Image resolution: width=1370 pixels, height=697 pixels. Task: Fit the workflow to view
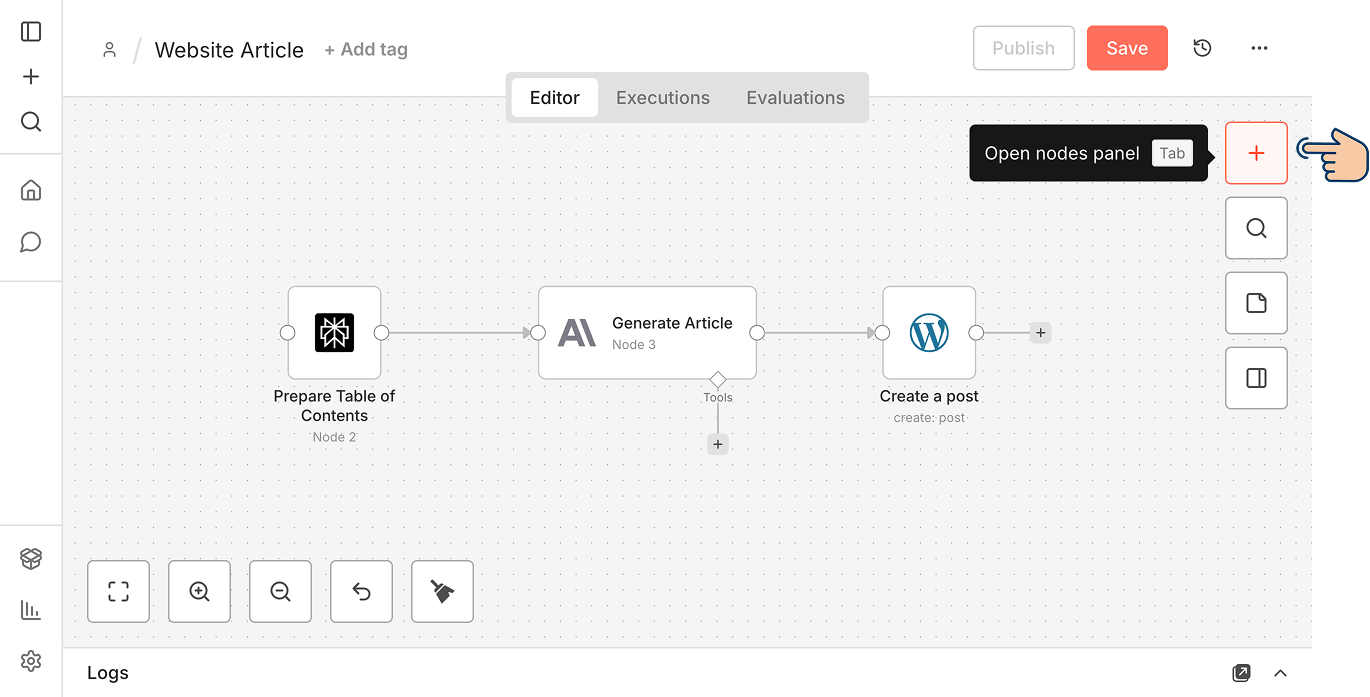click(x=118, y=591)
